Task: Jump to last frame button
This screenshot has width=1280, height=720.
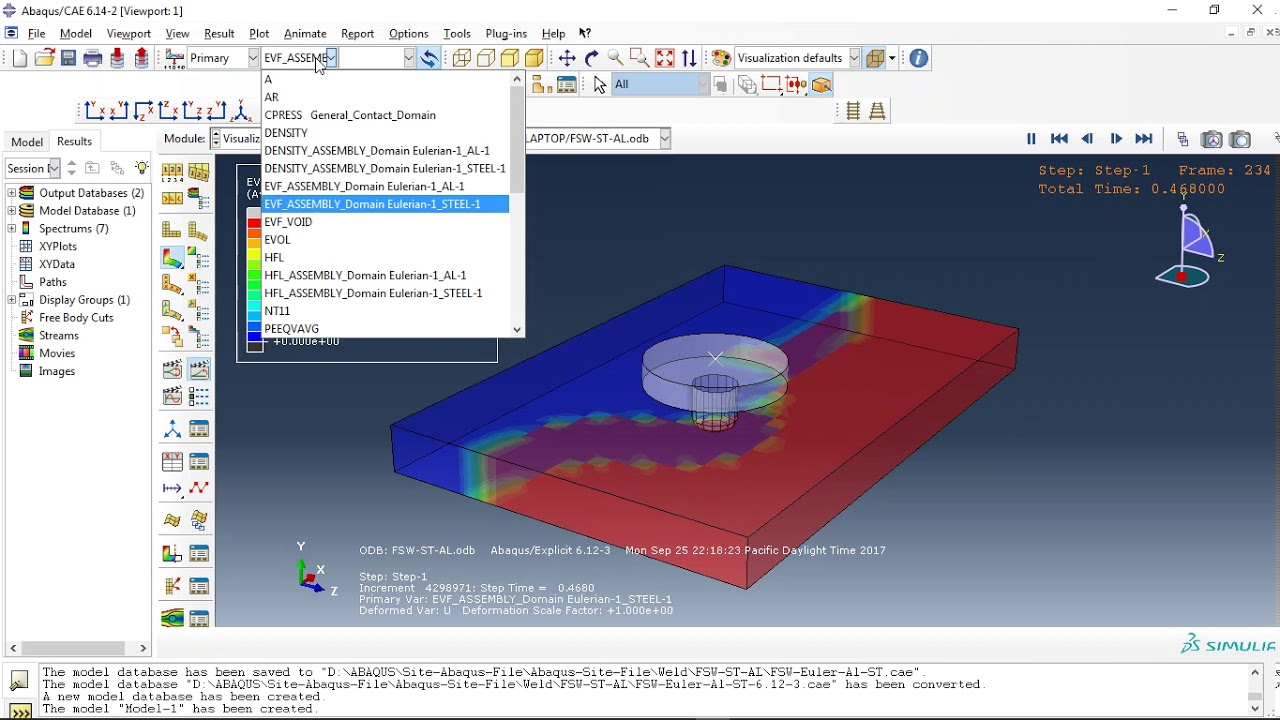Action: (x=1144, y=139)
